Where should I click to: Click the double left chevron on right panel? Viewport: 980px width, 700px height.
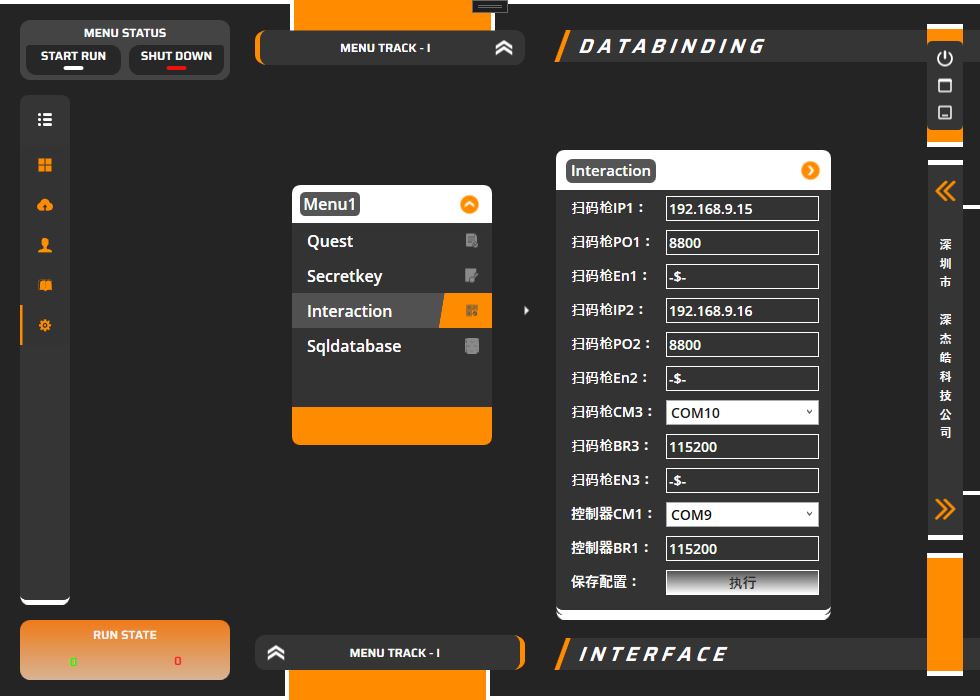945,191
